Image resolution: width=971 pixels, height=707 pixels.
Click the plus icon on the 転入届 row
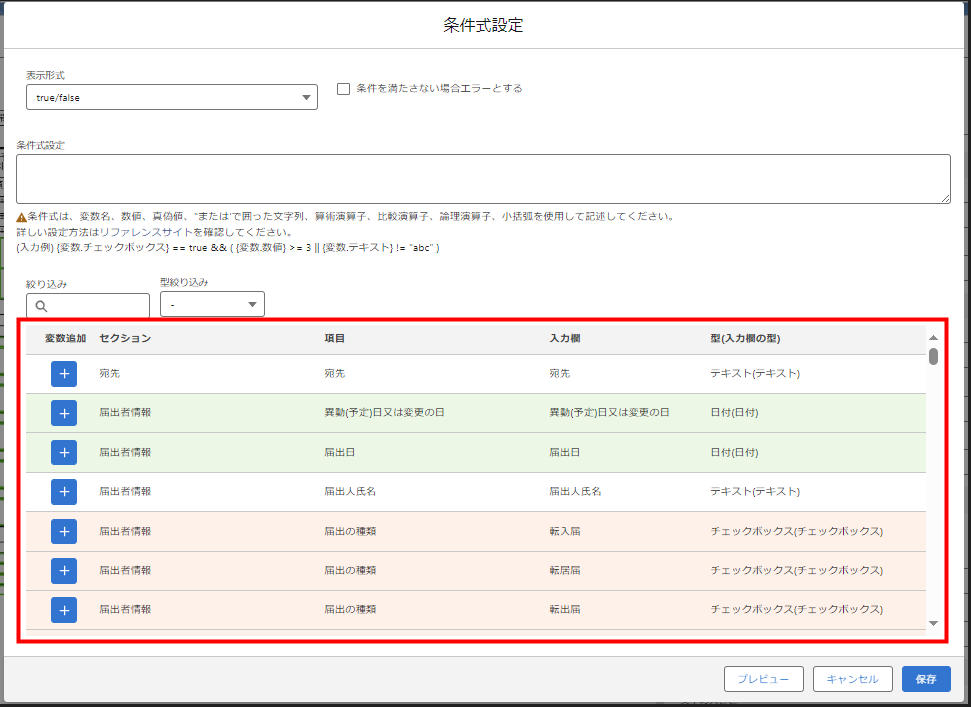[63, 531]
